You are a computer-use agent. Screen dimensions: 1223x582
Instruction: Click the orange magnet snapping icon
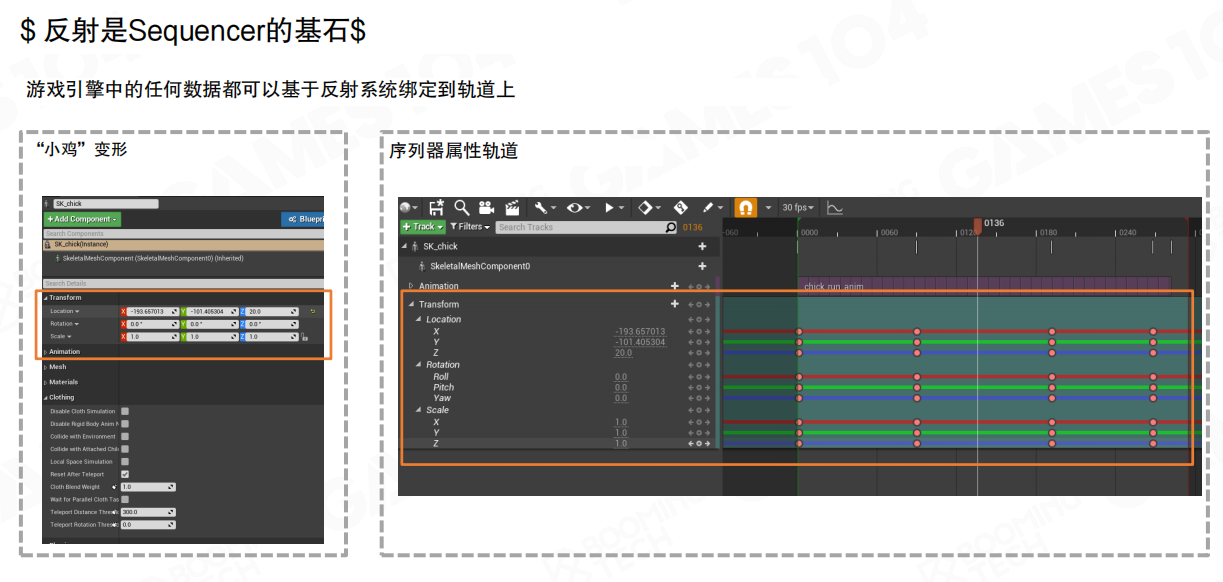(745, 208)
